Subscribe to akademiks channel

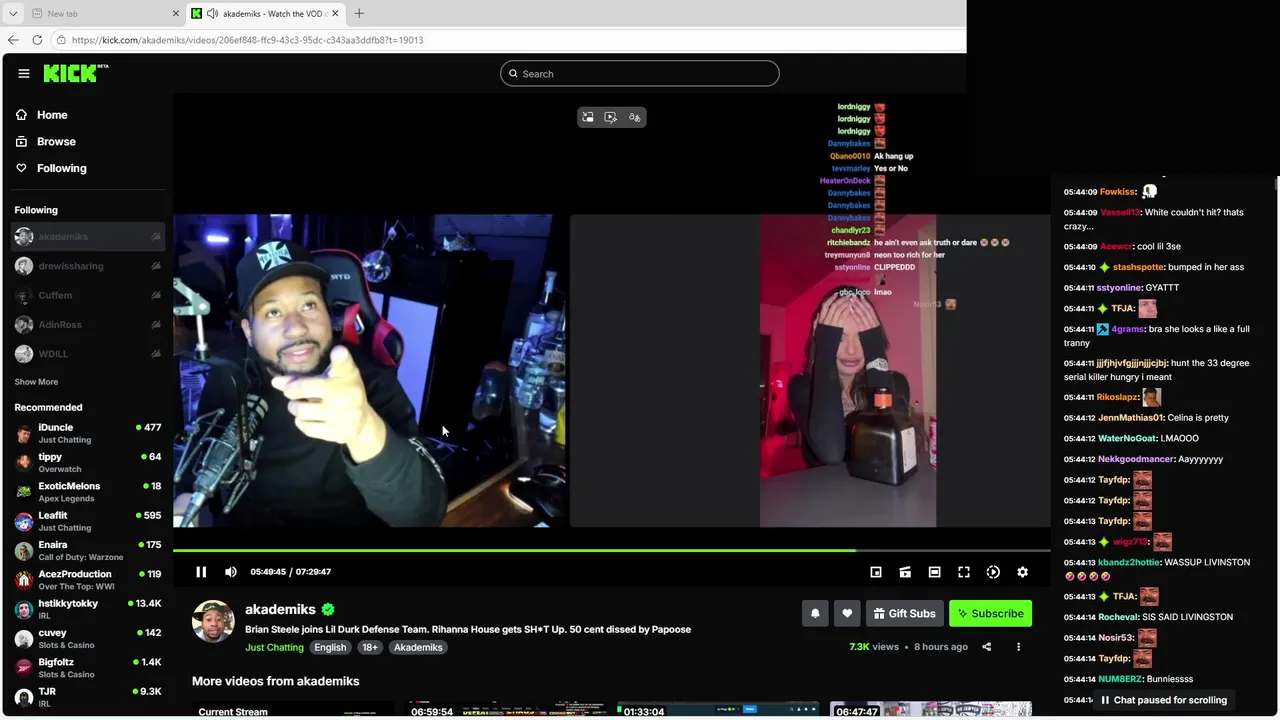coord(990,613)
